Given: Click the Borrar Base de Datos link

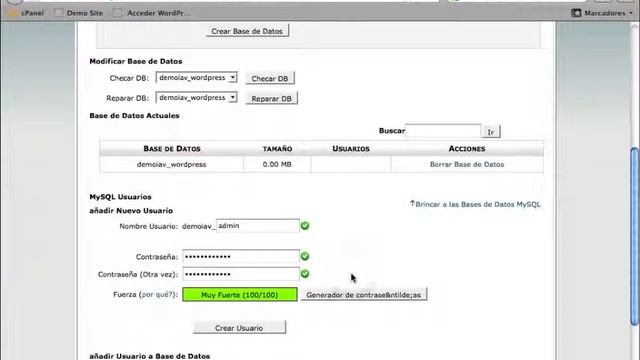Looking at the screenshot, I should tap(467, 164).
